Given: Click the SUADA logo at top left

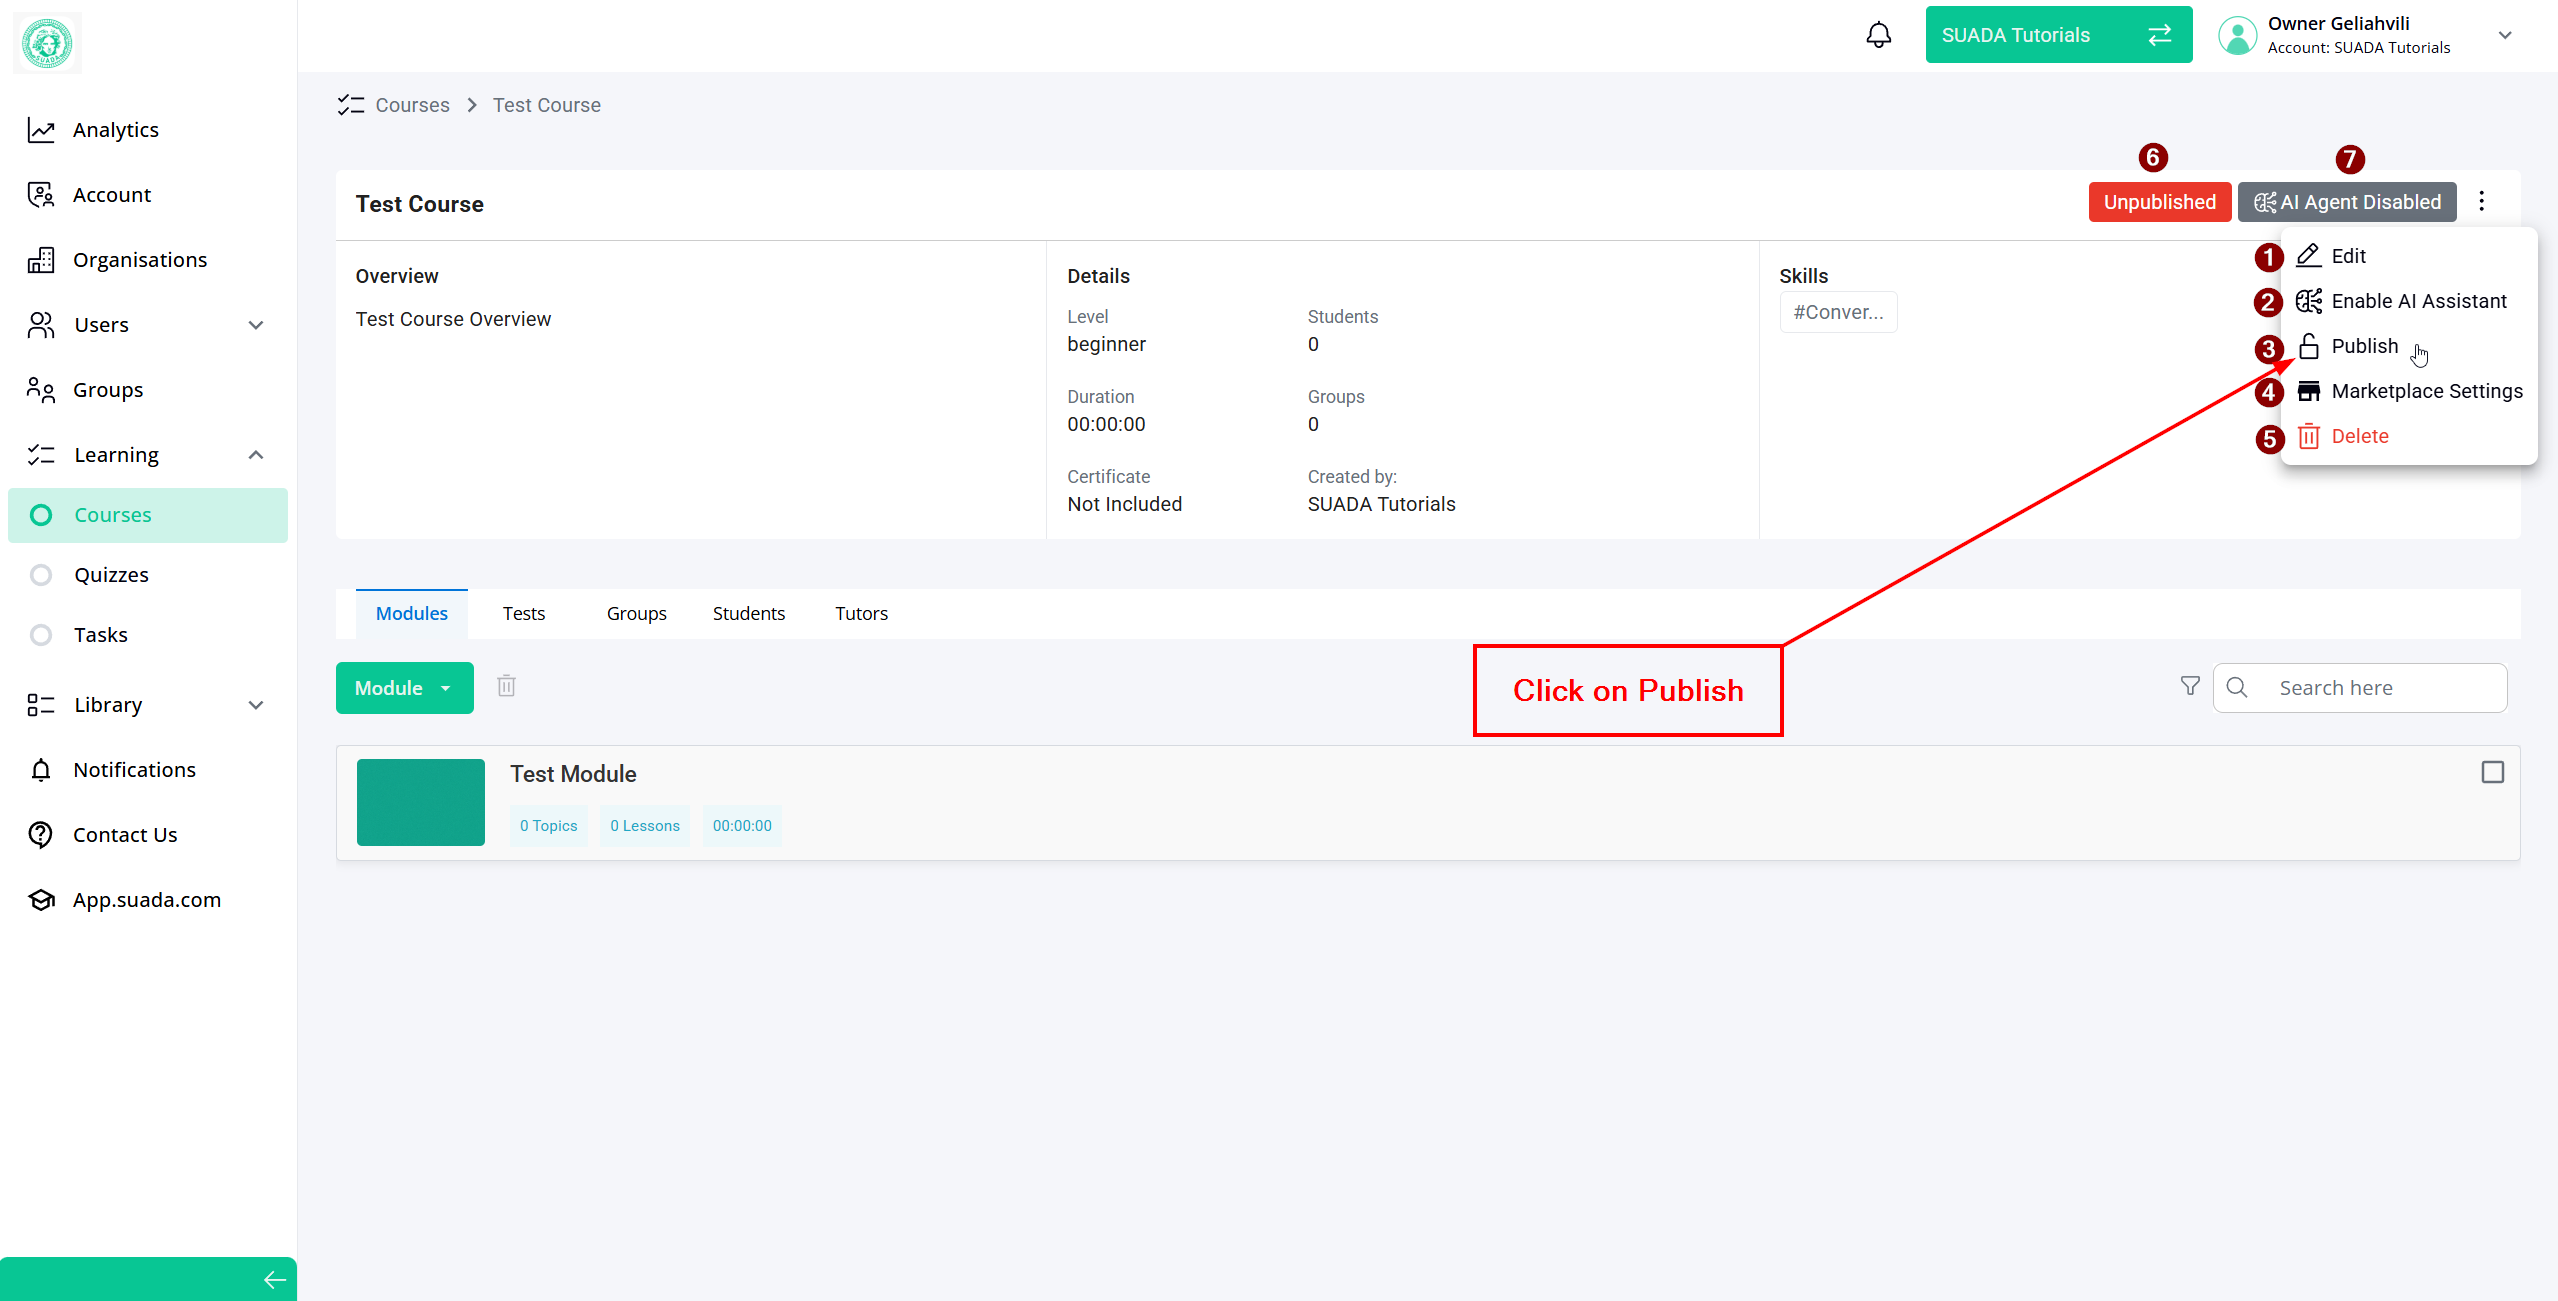Looking at the screenshot, I should [x=47, y=43].
